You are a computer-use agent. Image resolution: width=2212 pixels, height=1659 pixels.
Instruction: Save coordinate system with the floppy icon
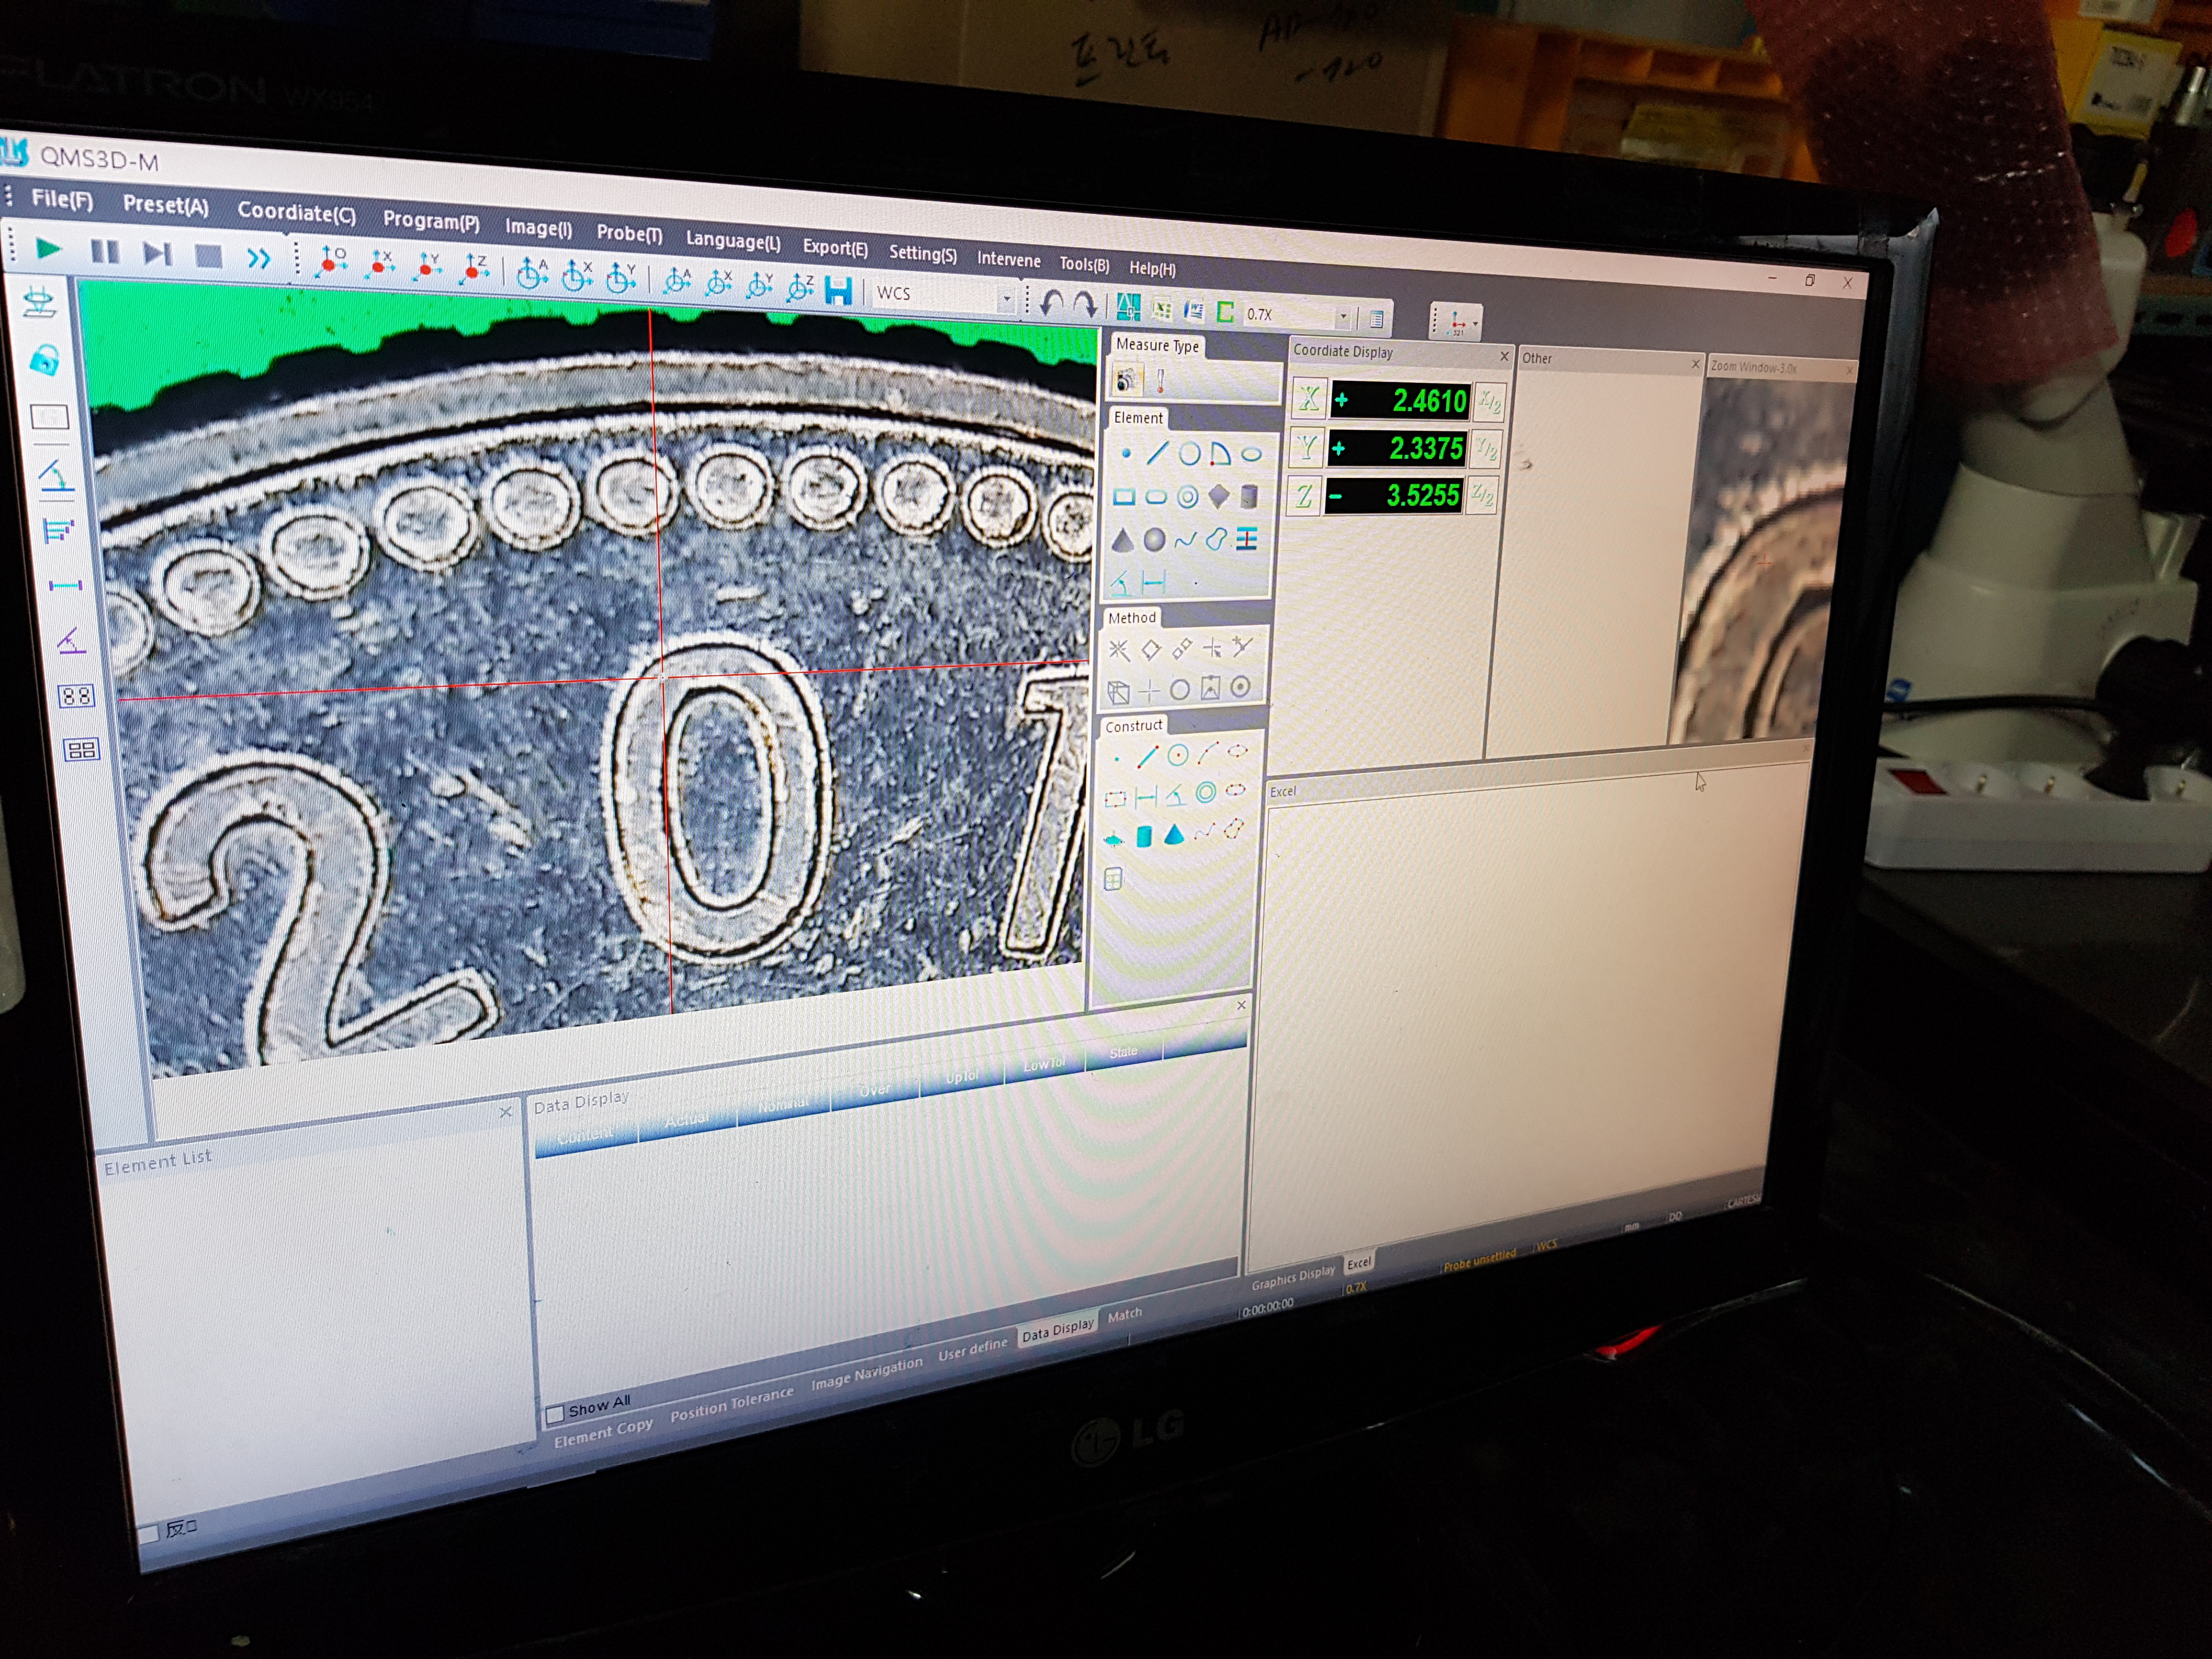(838, 291)
